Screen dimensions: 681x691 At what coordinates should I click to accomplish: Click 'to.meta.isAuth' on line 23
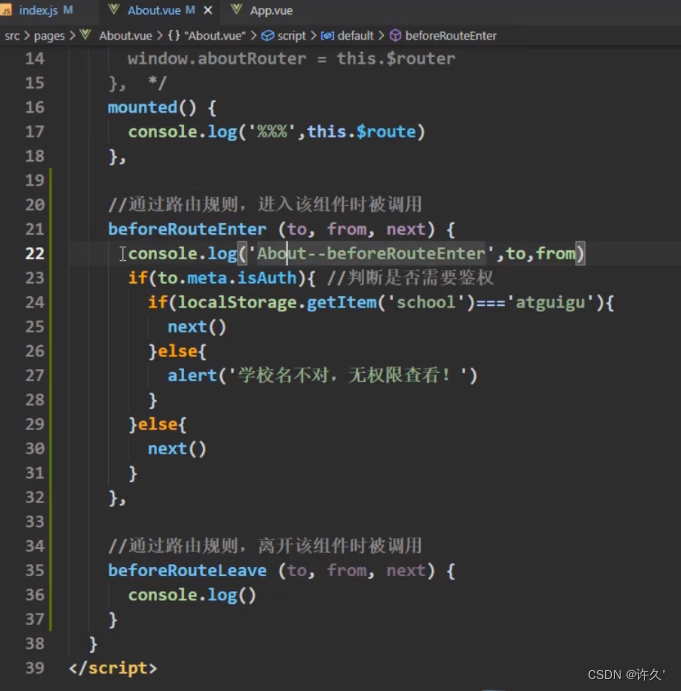(x=227, y=278)
